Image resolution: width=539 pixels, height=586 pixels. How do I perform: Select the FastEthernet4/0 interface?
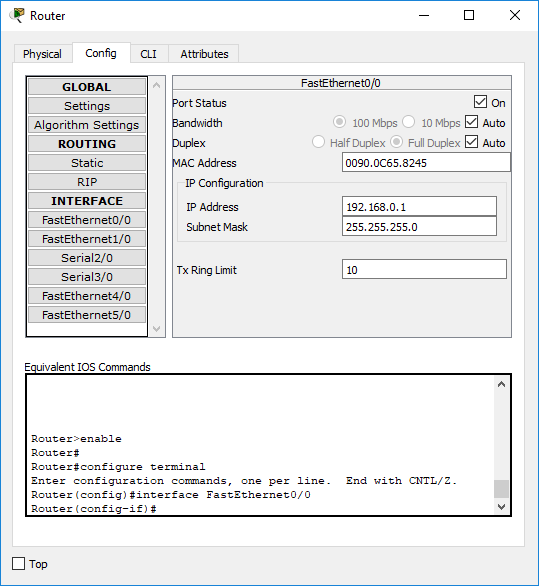point(87,296)
